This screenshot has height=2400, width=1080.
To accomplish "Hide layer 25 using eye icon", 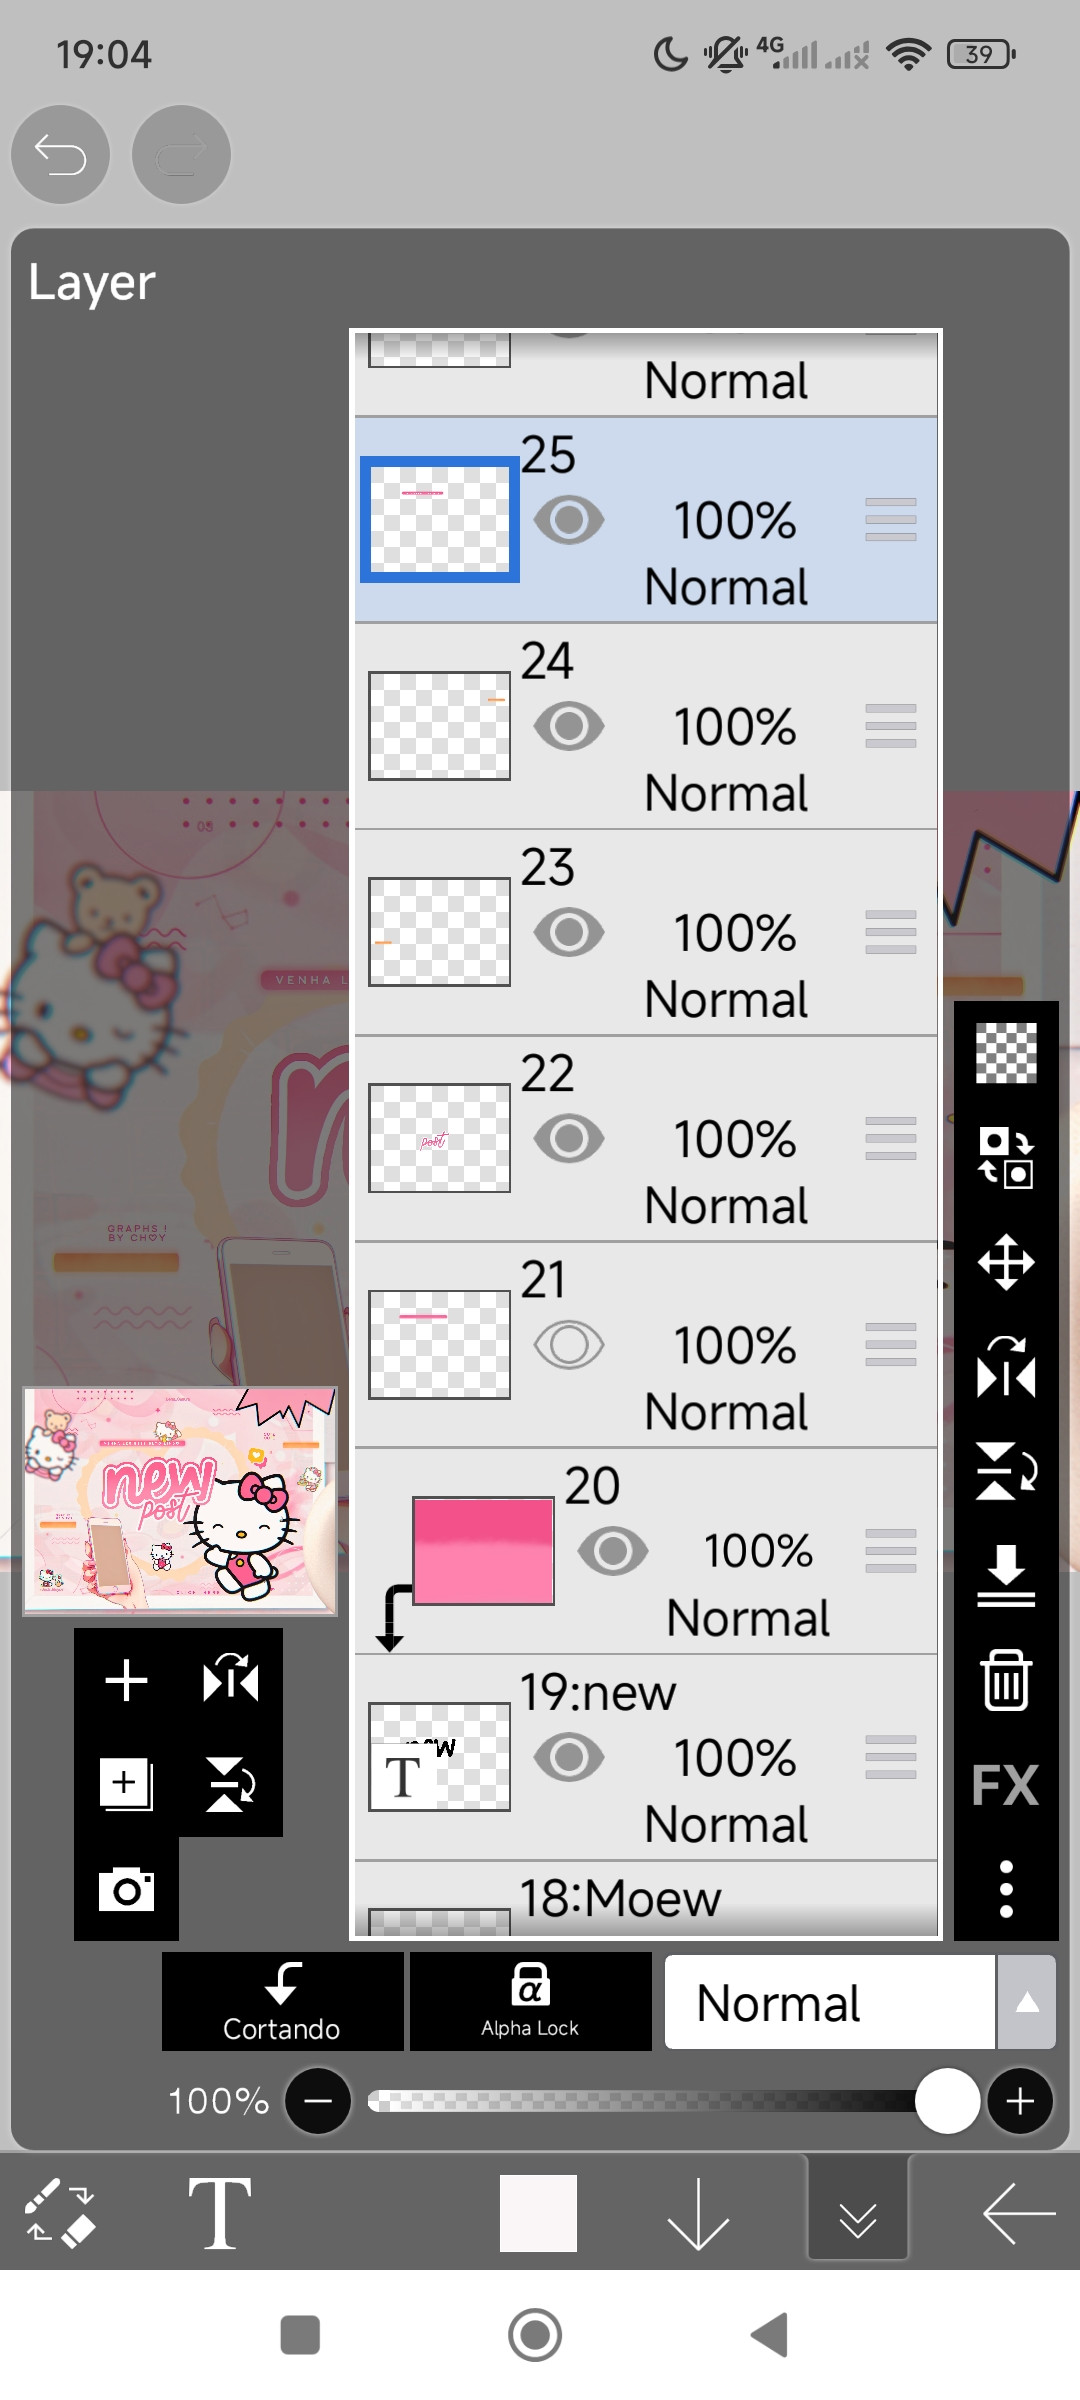I will (569, 520).
